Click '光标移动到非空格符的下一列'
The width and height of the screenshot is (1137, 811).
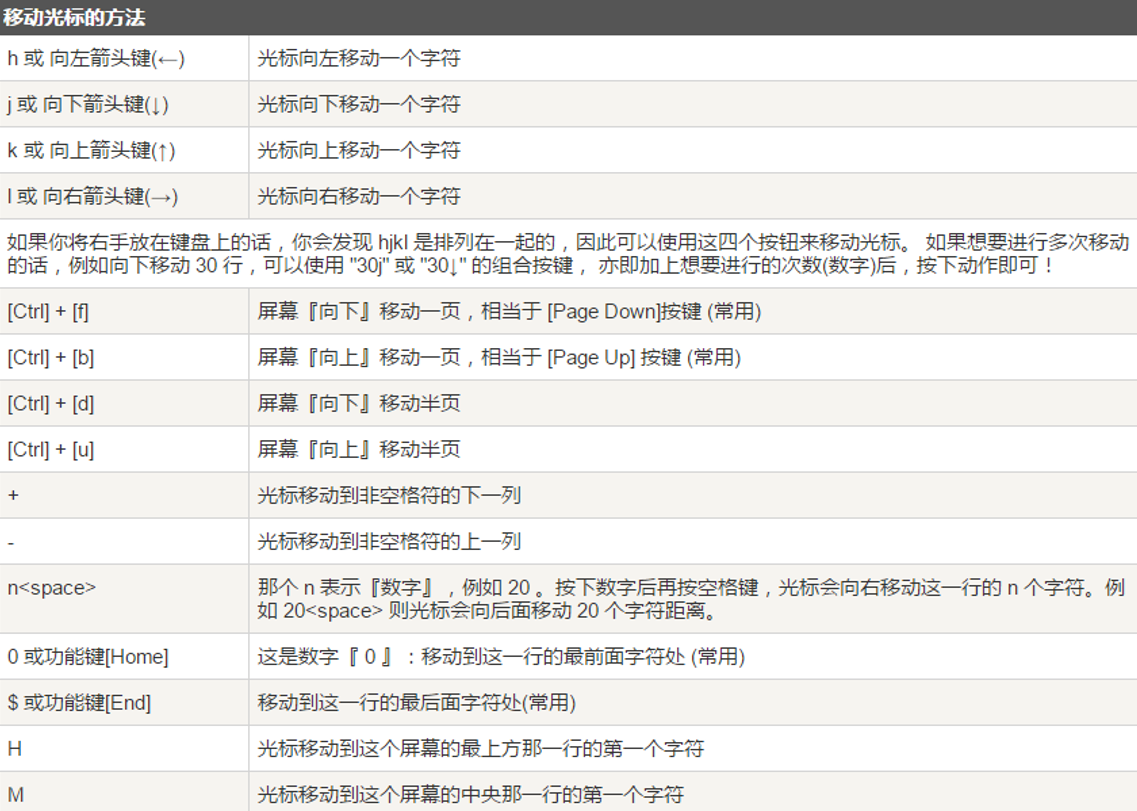click(x=389, y=495)
